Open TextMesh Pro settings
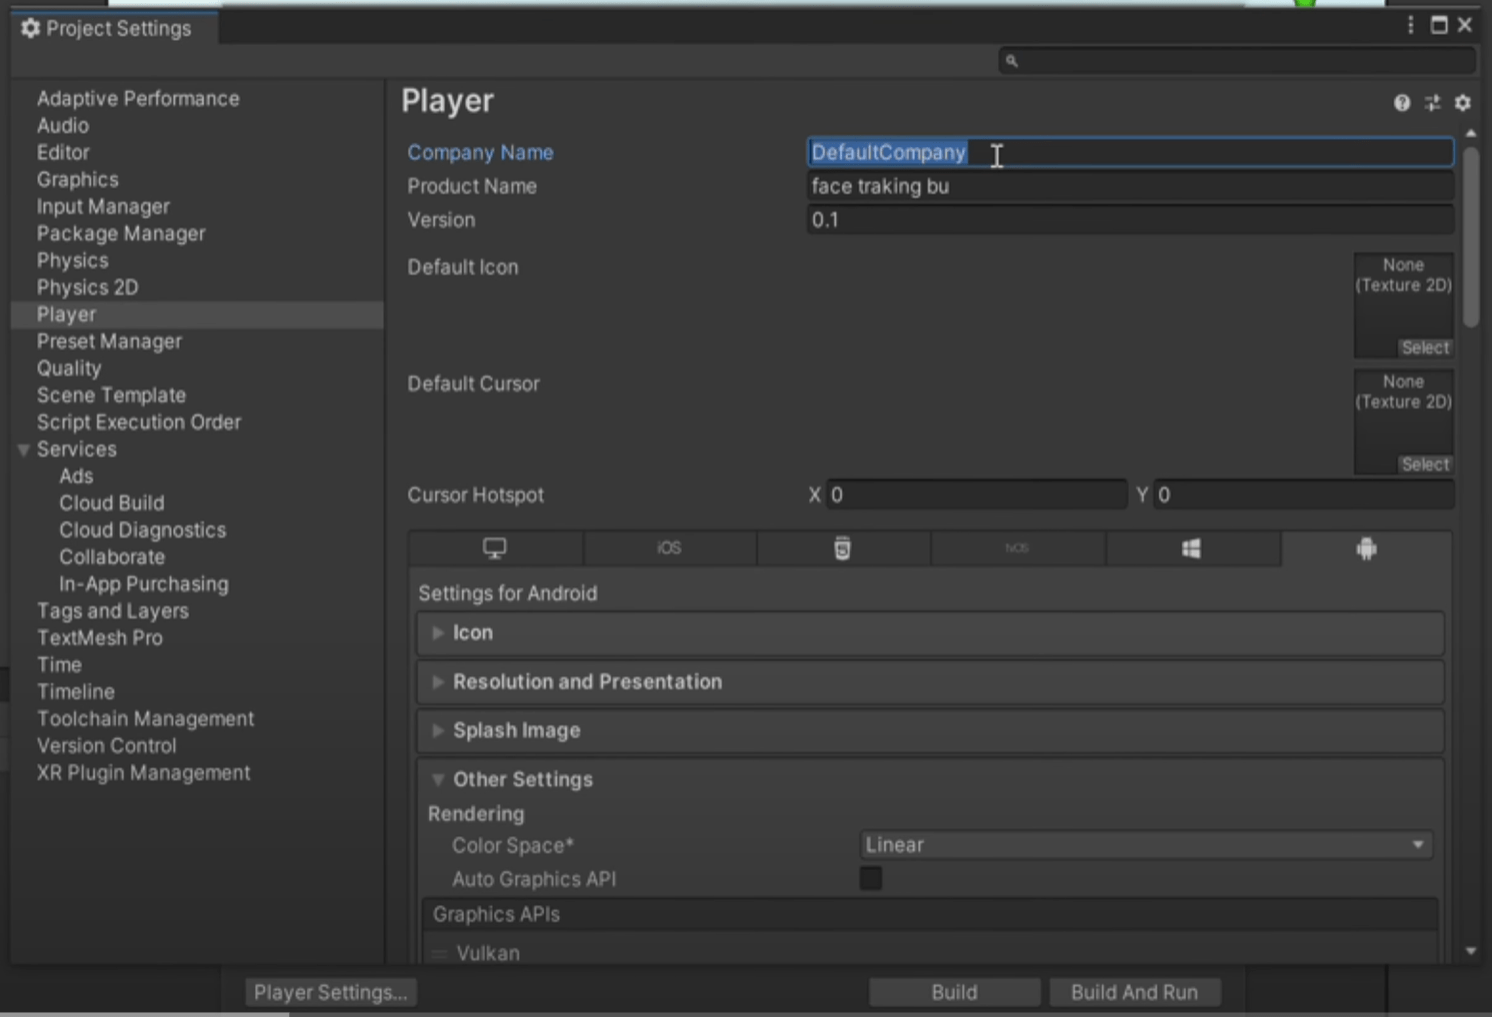 pos(100,639)
